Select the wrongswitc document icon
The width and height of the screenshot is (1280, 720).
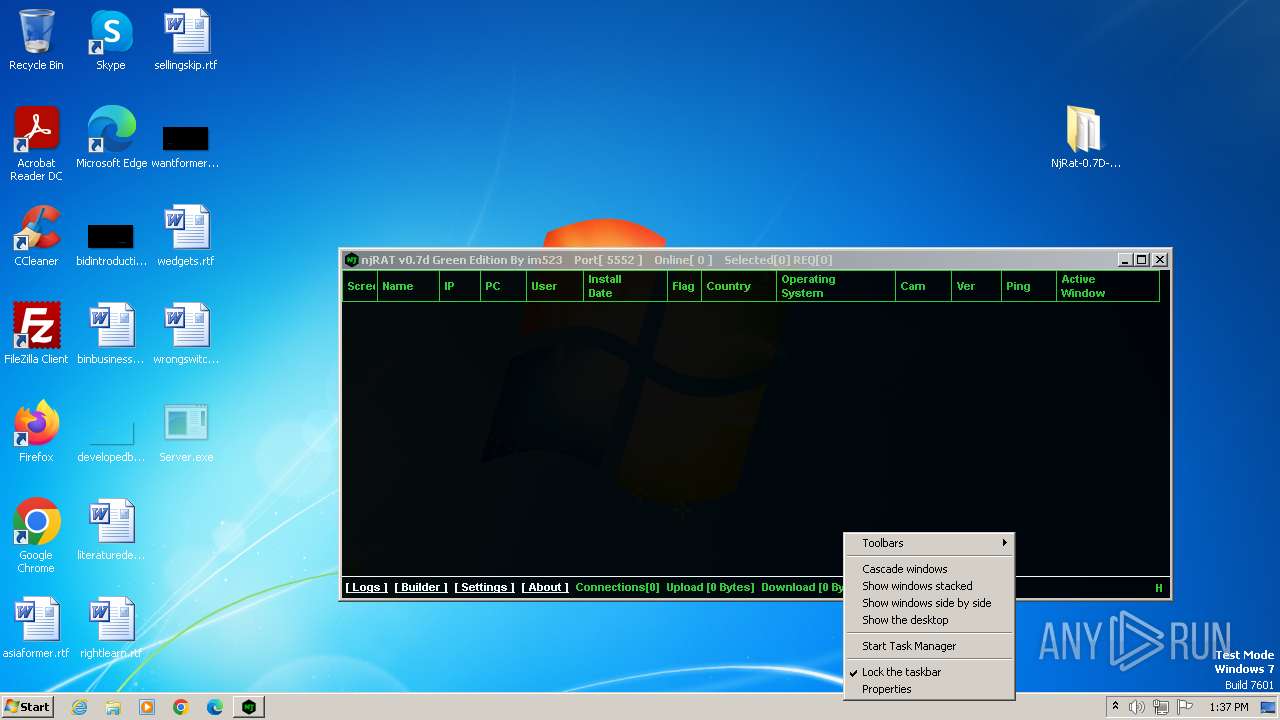(x=186, y=333)
